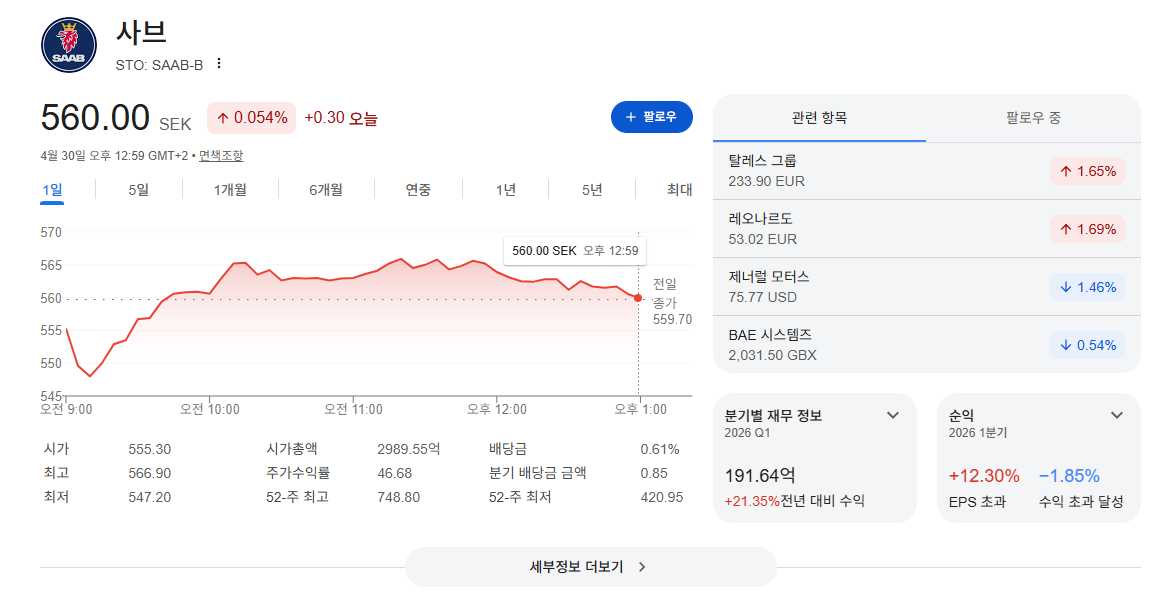Open the 팔로우 중 tab
Image resolution: width=1164 pixels, height=599 pixels.
pyautogui.click(x=1033, y=118)
